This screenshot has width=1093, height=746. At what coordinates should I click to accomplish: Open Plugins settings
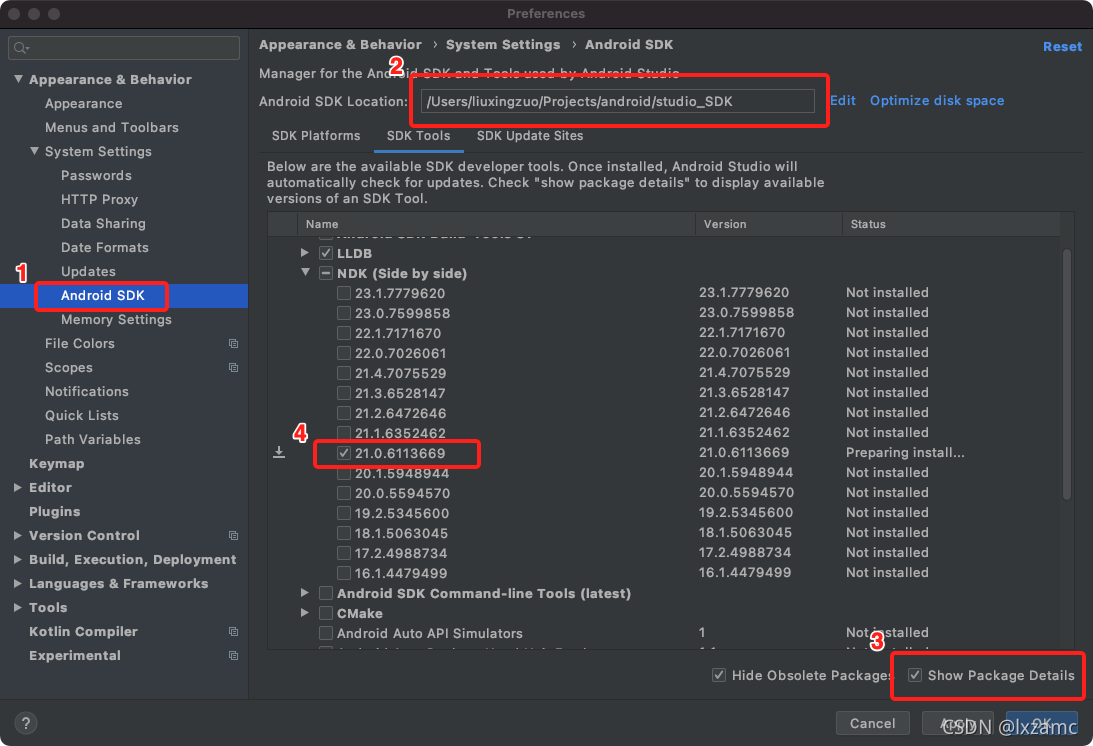[54, 512]
